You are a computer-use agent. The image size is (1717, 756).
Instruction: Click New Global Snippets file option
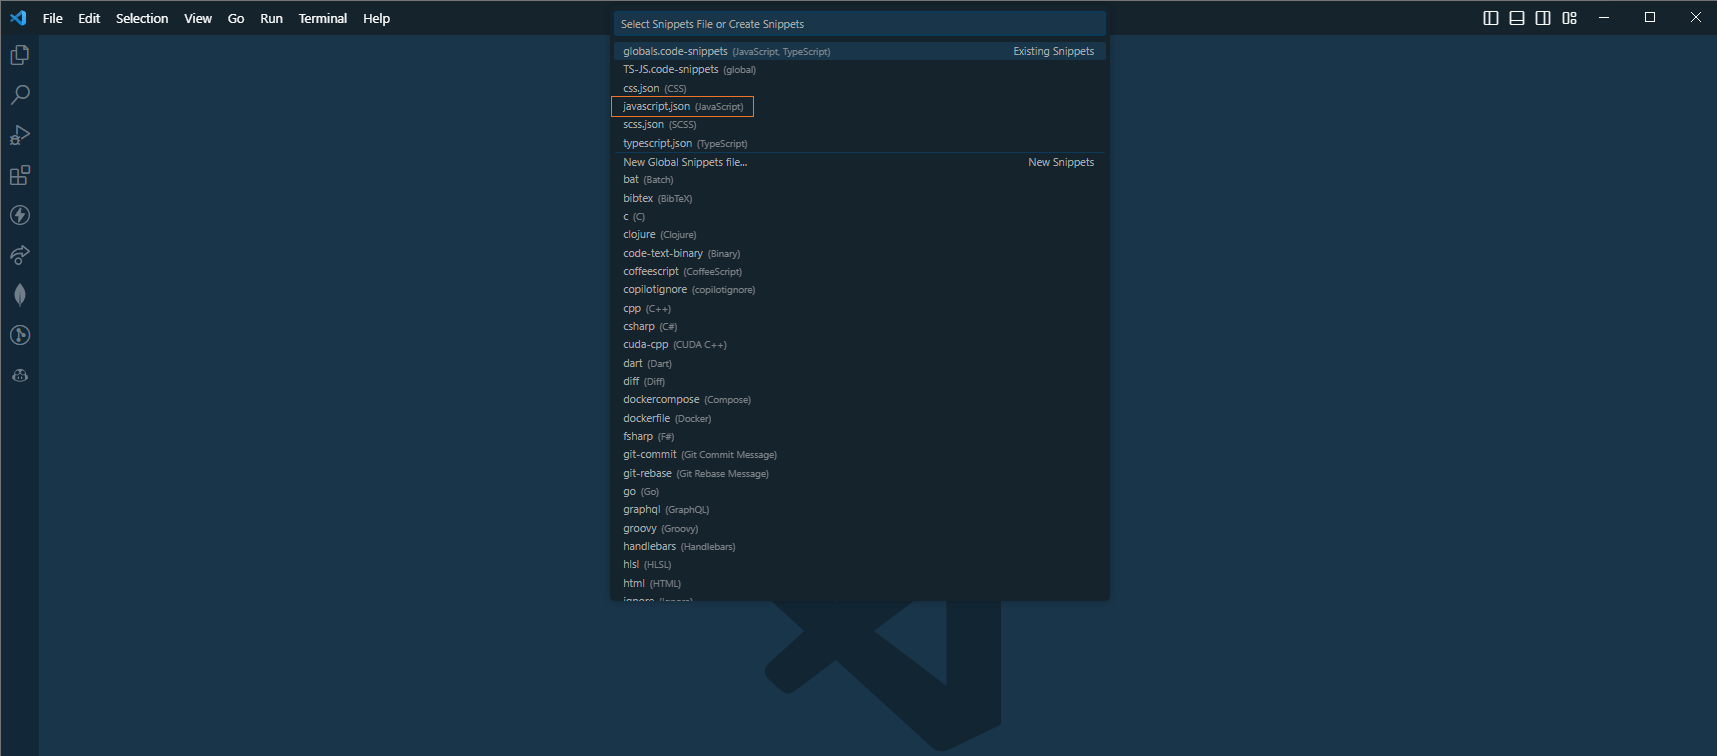coord(685,162)
